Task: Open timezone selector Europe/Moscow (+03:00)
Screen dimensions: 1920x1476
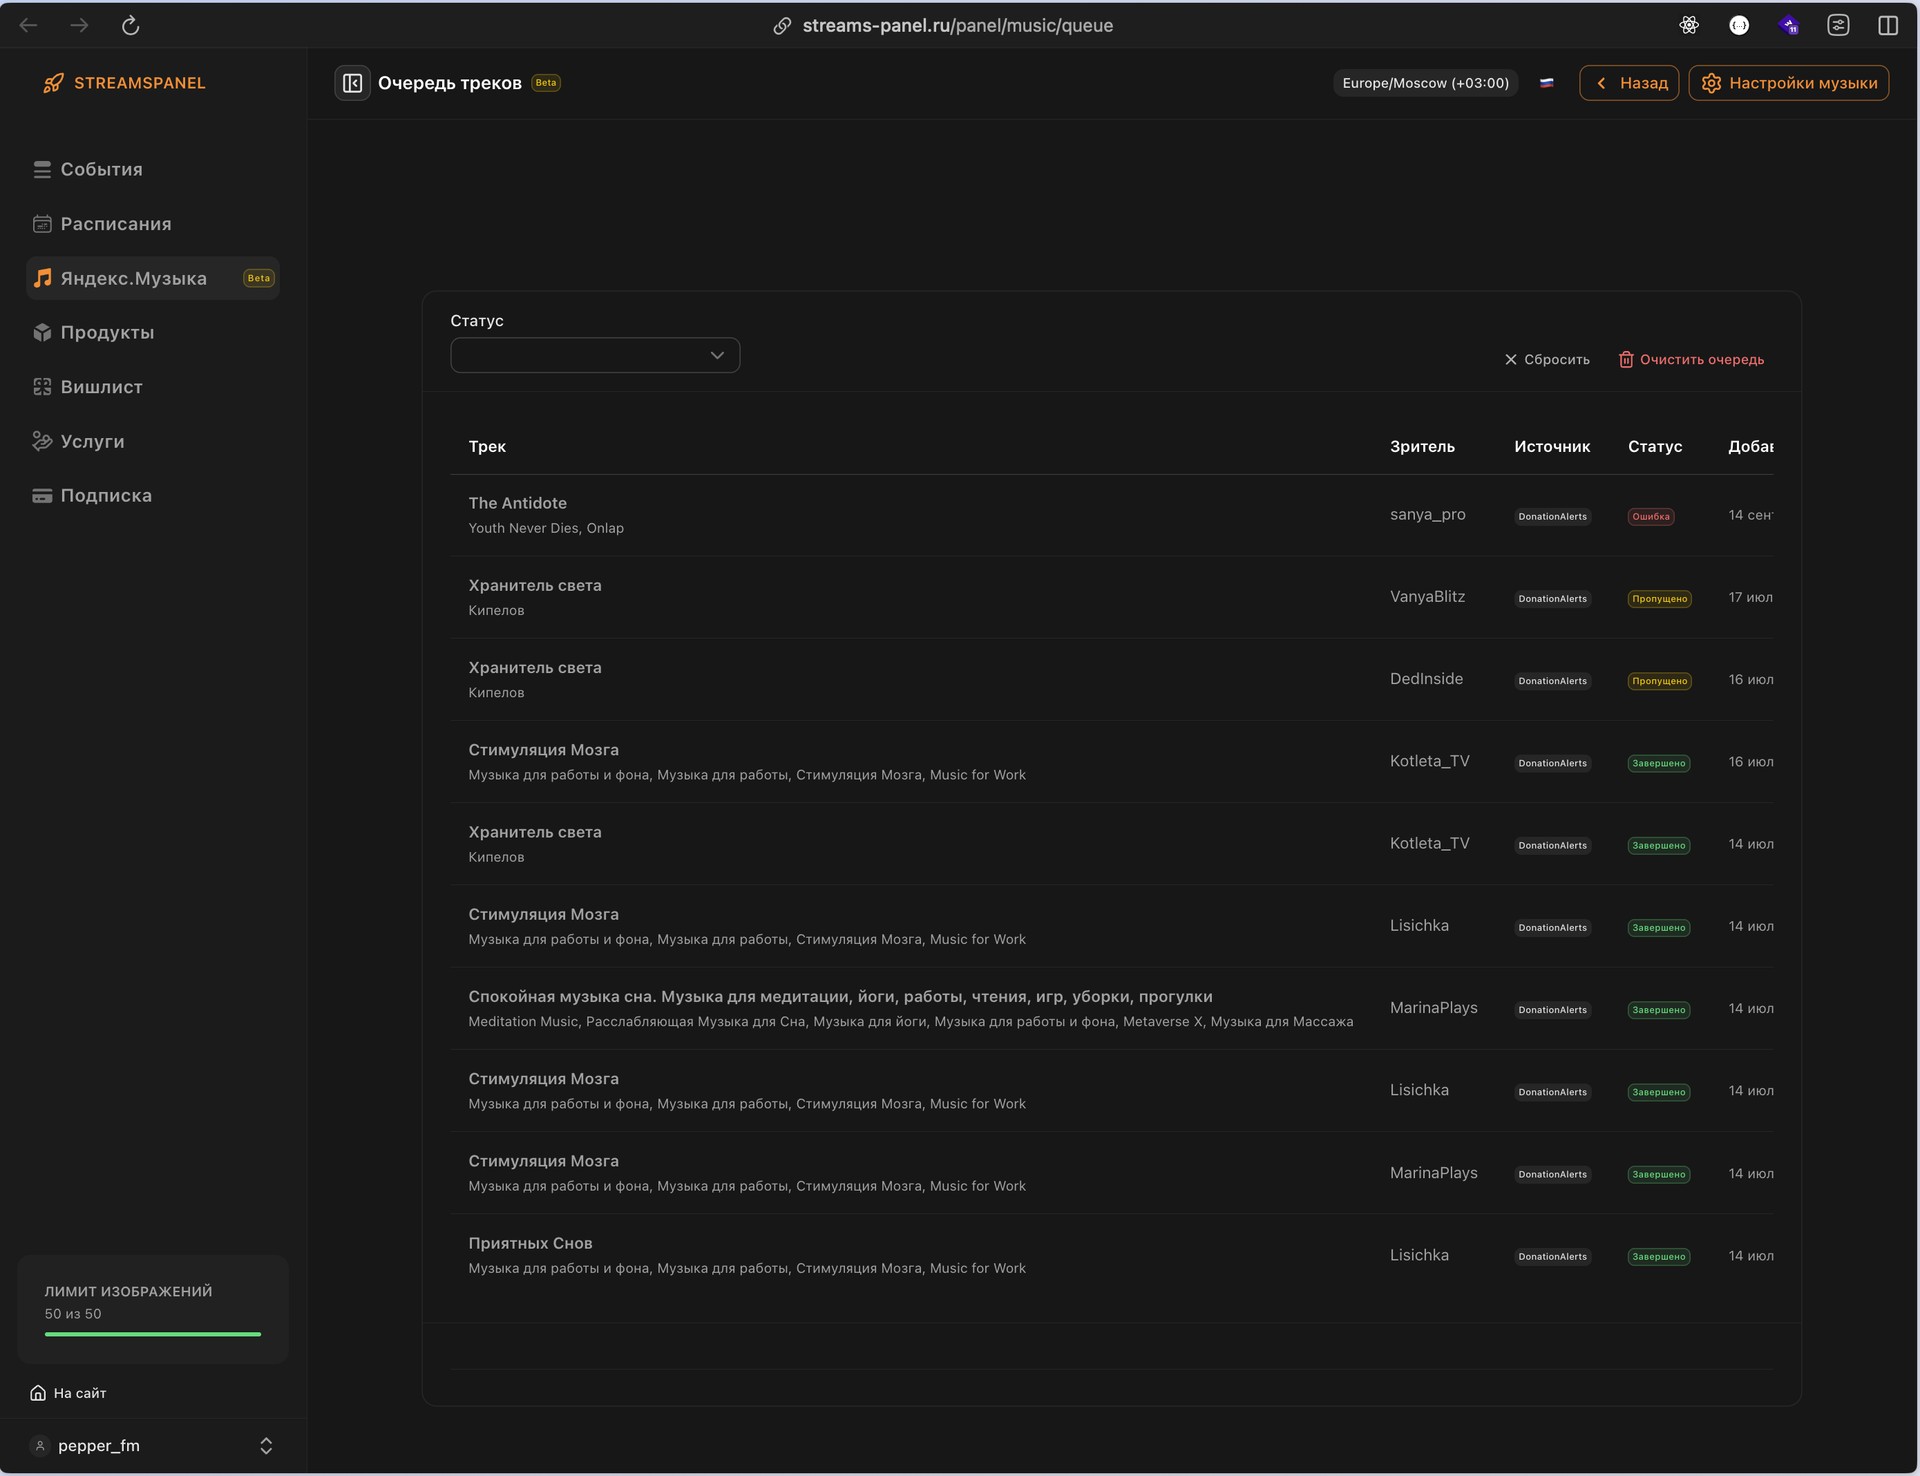Action: [1425, 83]
